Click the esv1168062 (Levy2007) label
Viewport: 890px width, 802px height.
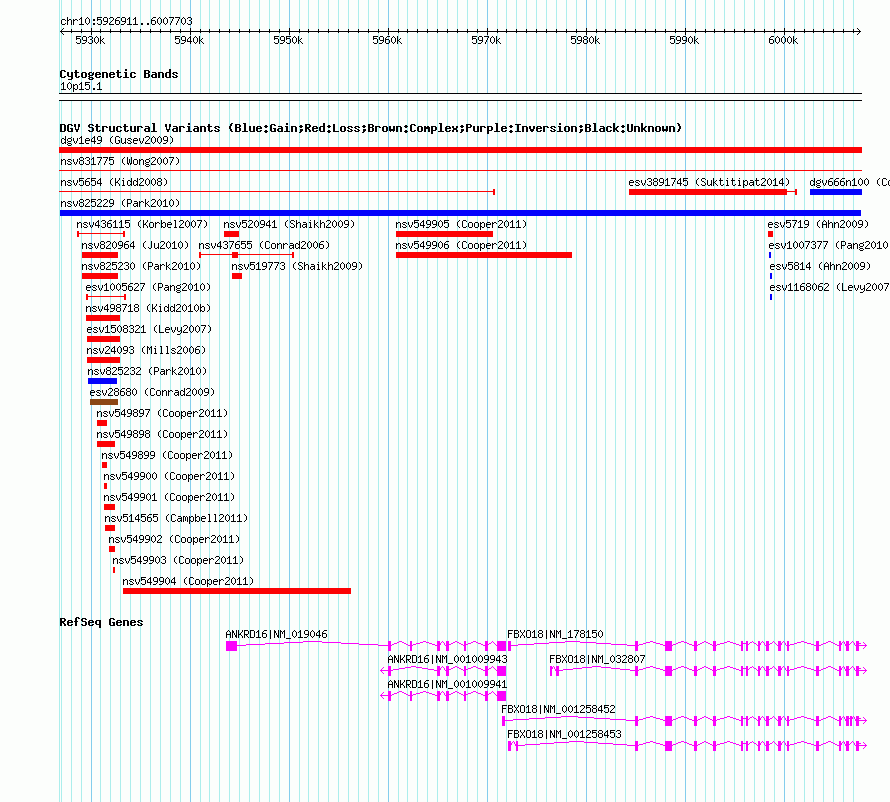click(829, 287)
